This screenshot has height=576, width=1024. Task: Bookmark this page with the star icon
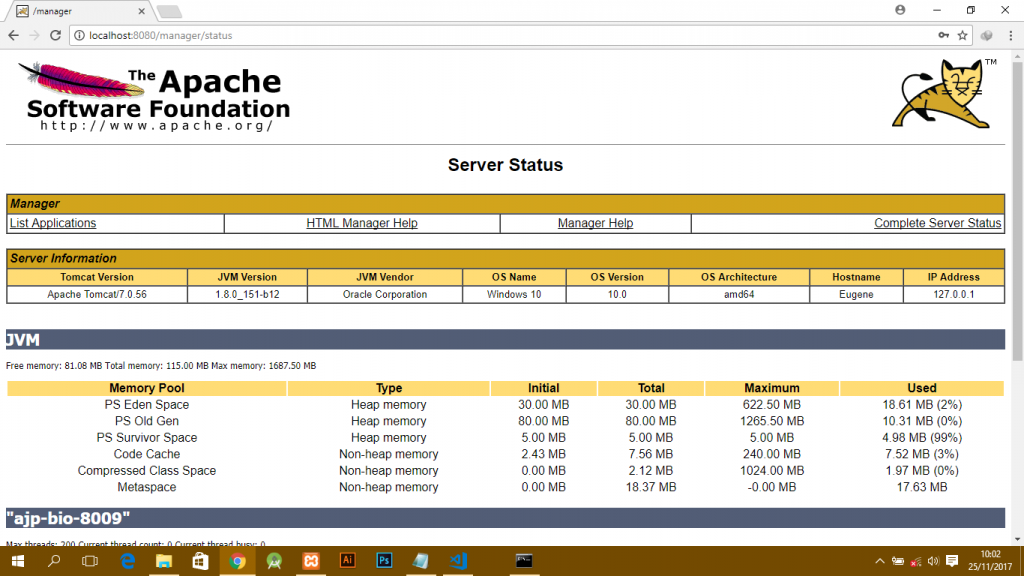[963, 36]
